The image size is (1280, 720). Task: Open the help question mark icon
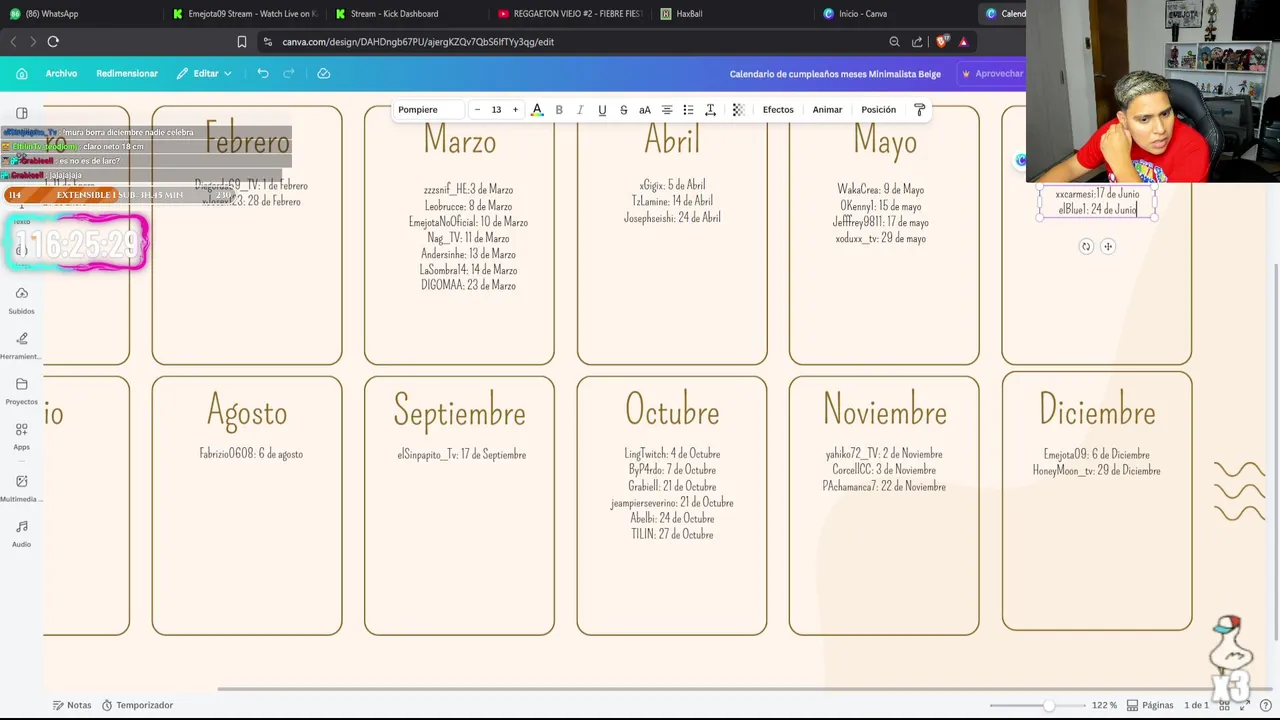(1266, 705)
